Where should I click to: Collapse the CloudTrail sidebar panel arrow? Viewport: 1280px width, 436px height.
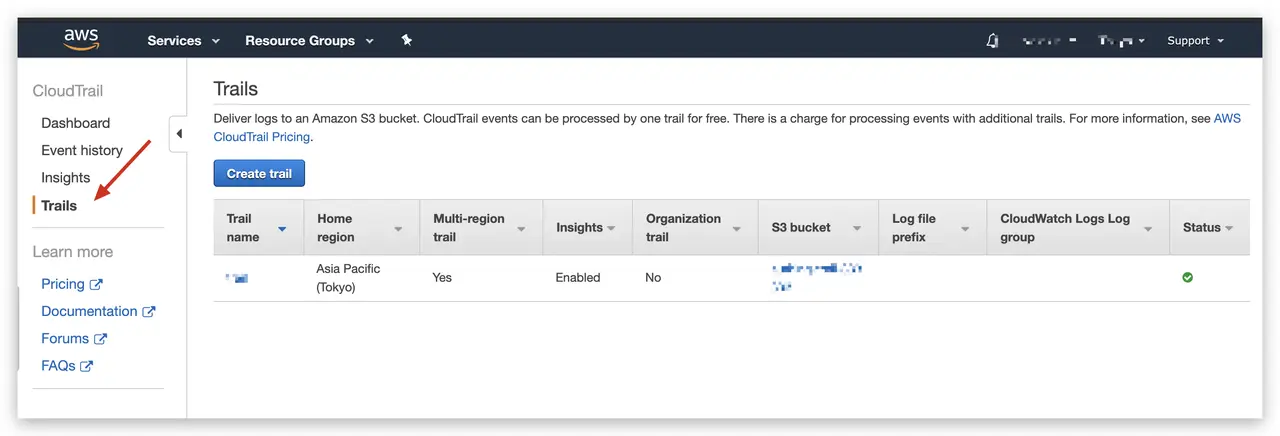[x=178, y=134]
